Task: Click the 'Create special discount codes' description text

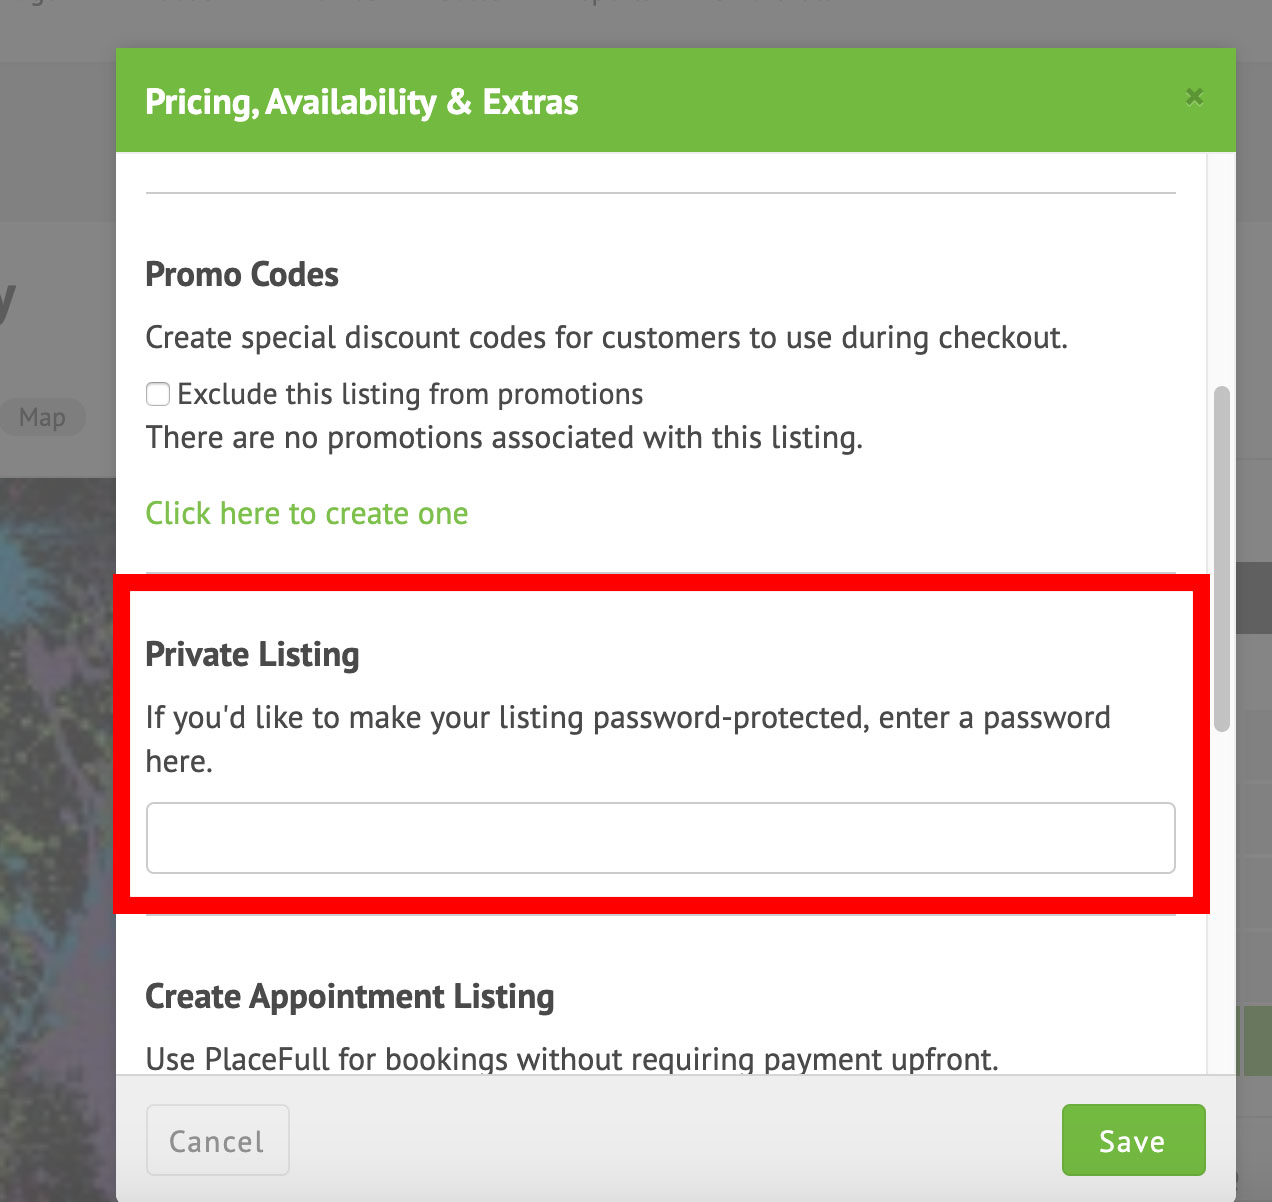Action: [607, 338]
